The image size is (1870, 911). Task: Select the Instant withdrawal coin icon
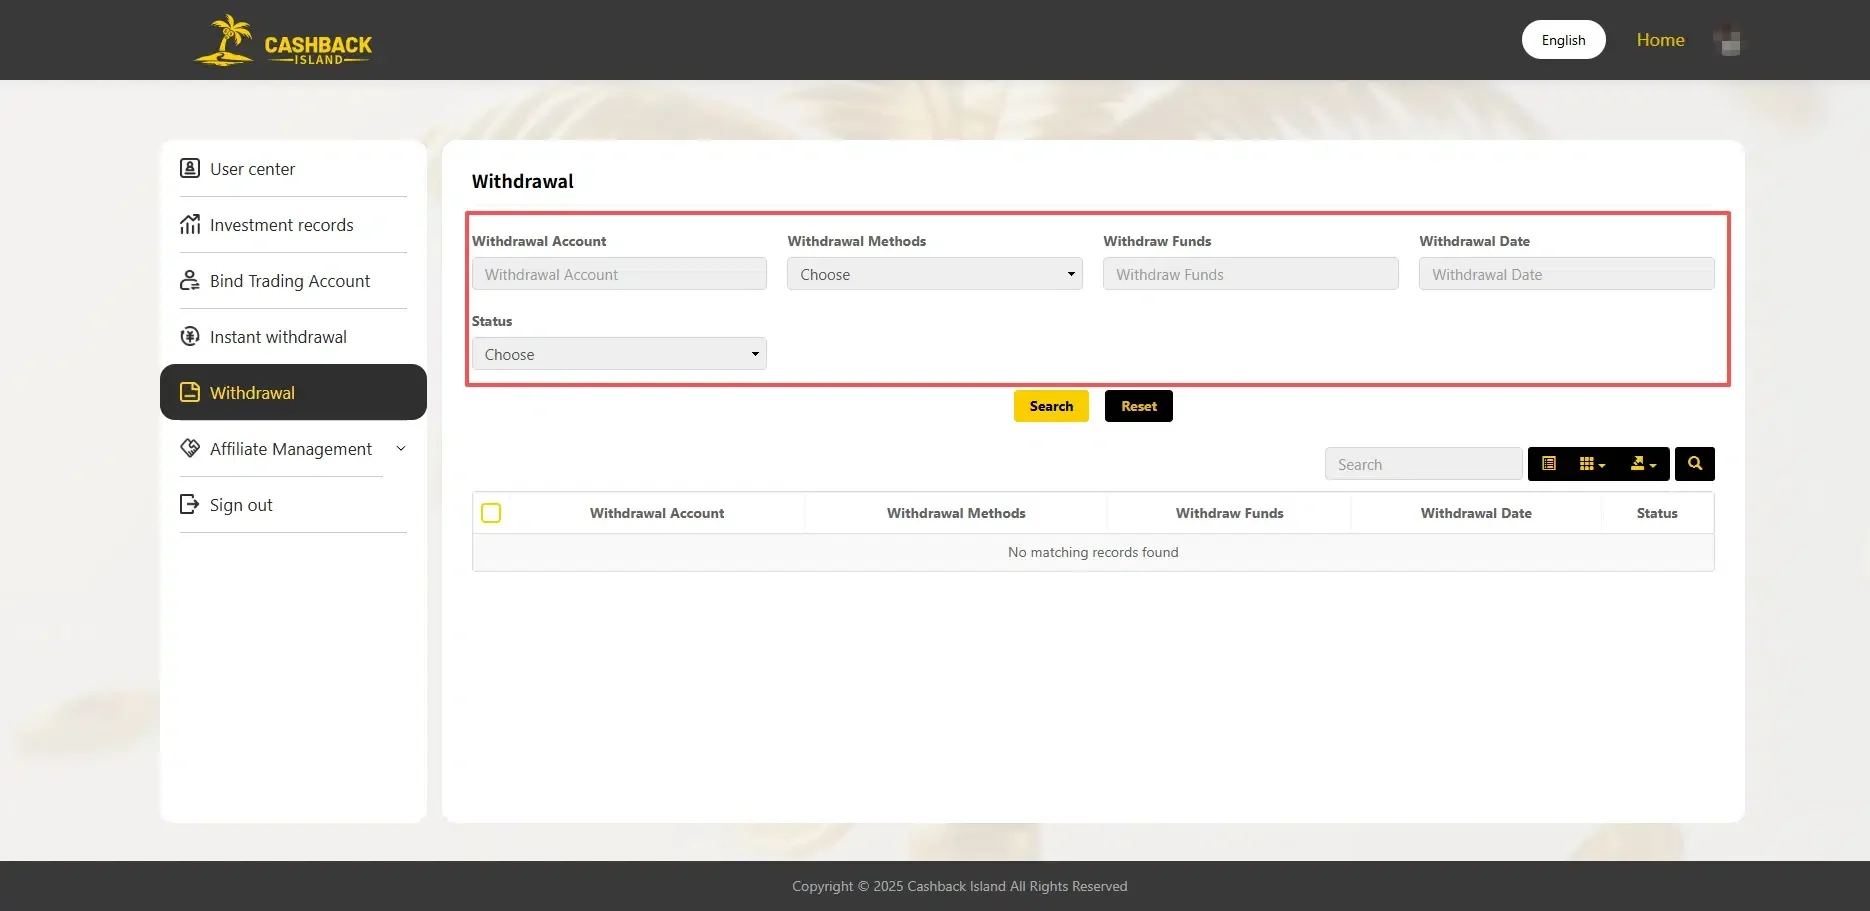click(x=190, y=336)
